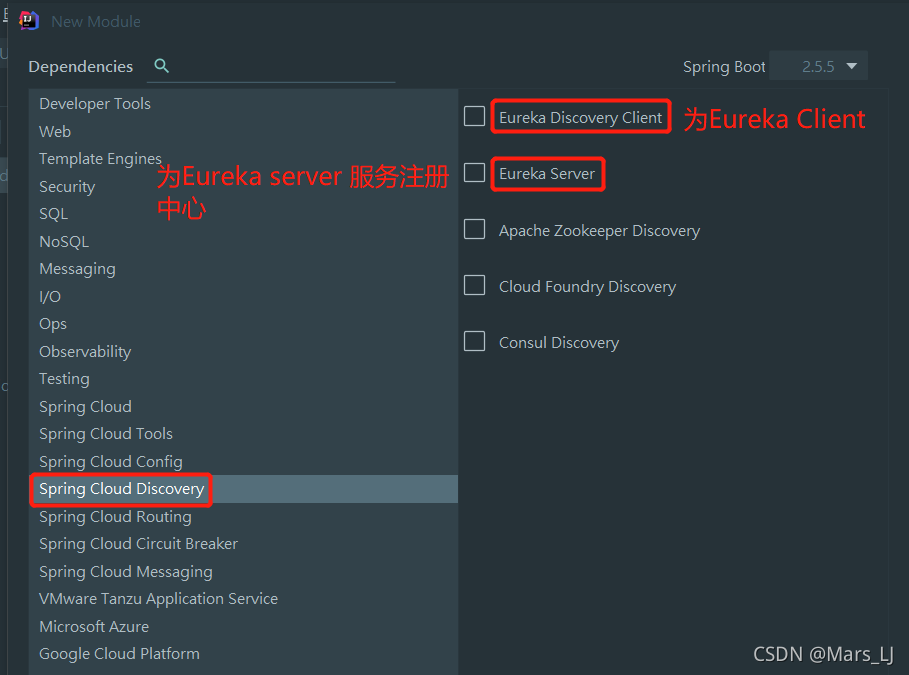Select Developer Tools category
Image resolution: width=909 pixels, height=675 pixels.
tap(243, 104)
